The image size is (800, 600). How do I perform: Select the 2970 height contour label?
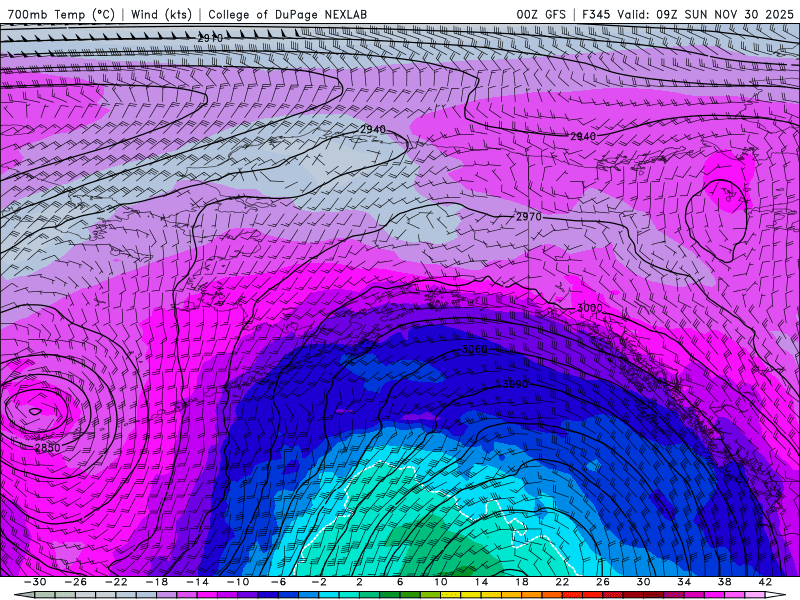click(529, 217)
